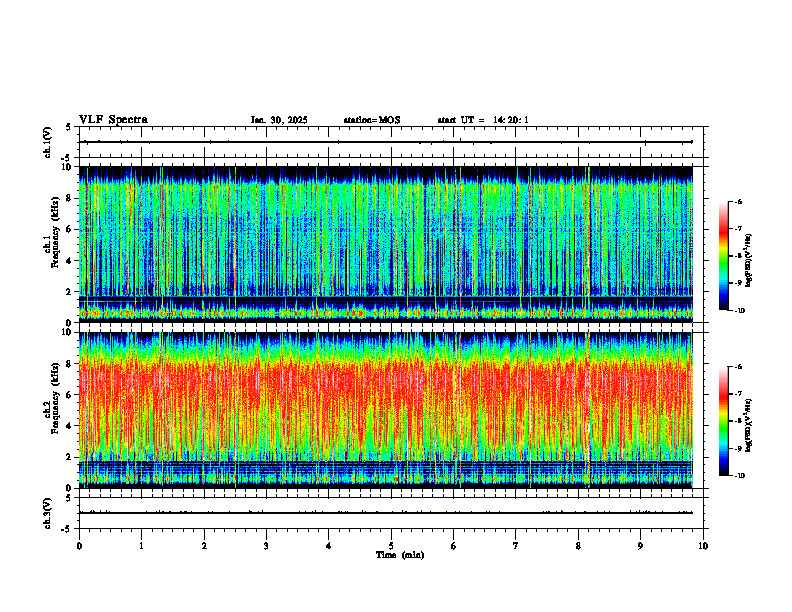Click the log(PSD) label beside the ch.2 colorbar

pos(749,425)
